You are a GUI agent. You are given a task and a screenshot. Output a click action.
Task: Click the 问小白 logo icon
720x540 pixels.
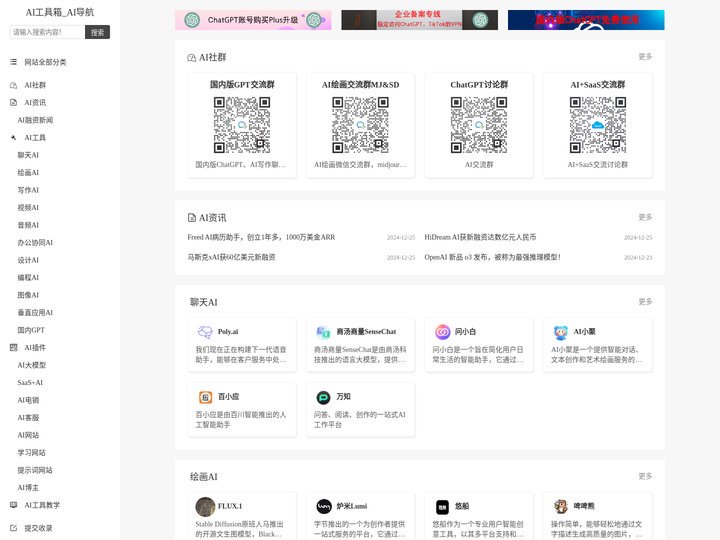point(443,332)
